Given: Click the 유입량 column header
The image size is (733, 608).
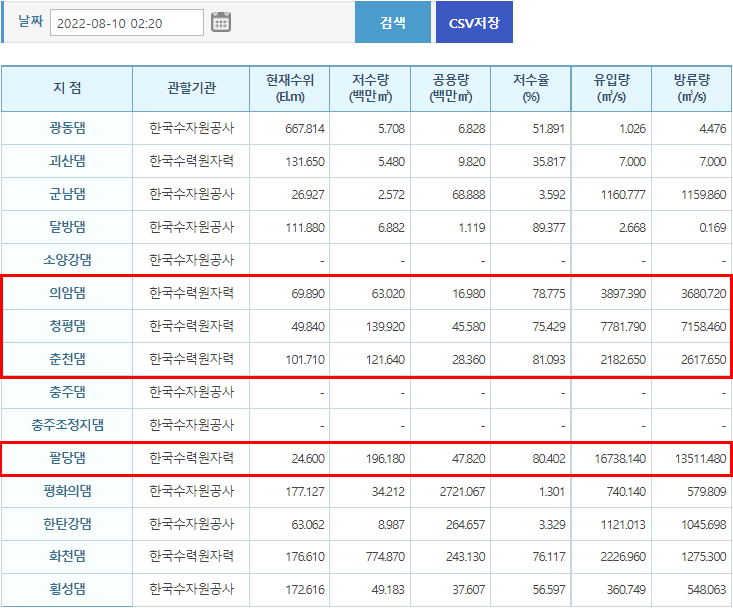Looking at the screenshot, I should point(611,89).
